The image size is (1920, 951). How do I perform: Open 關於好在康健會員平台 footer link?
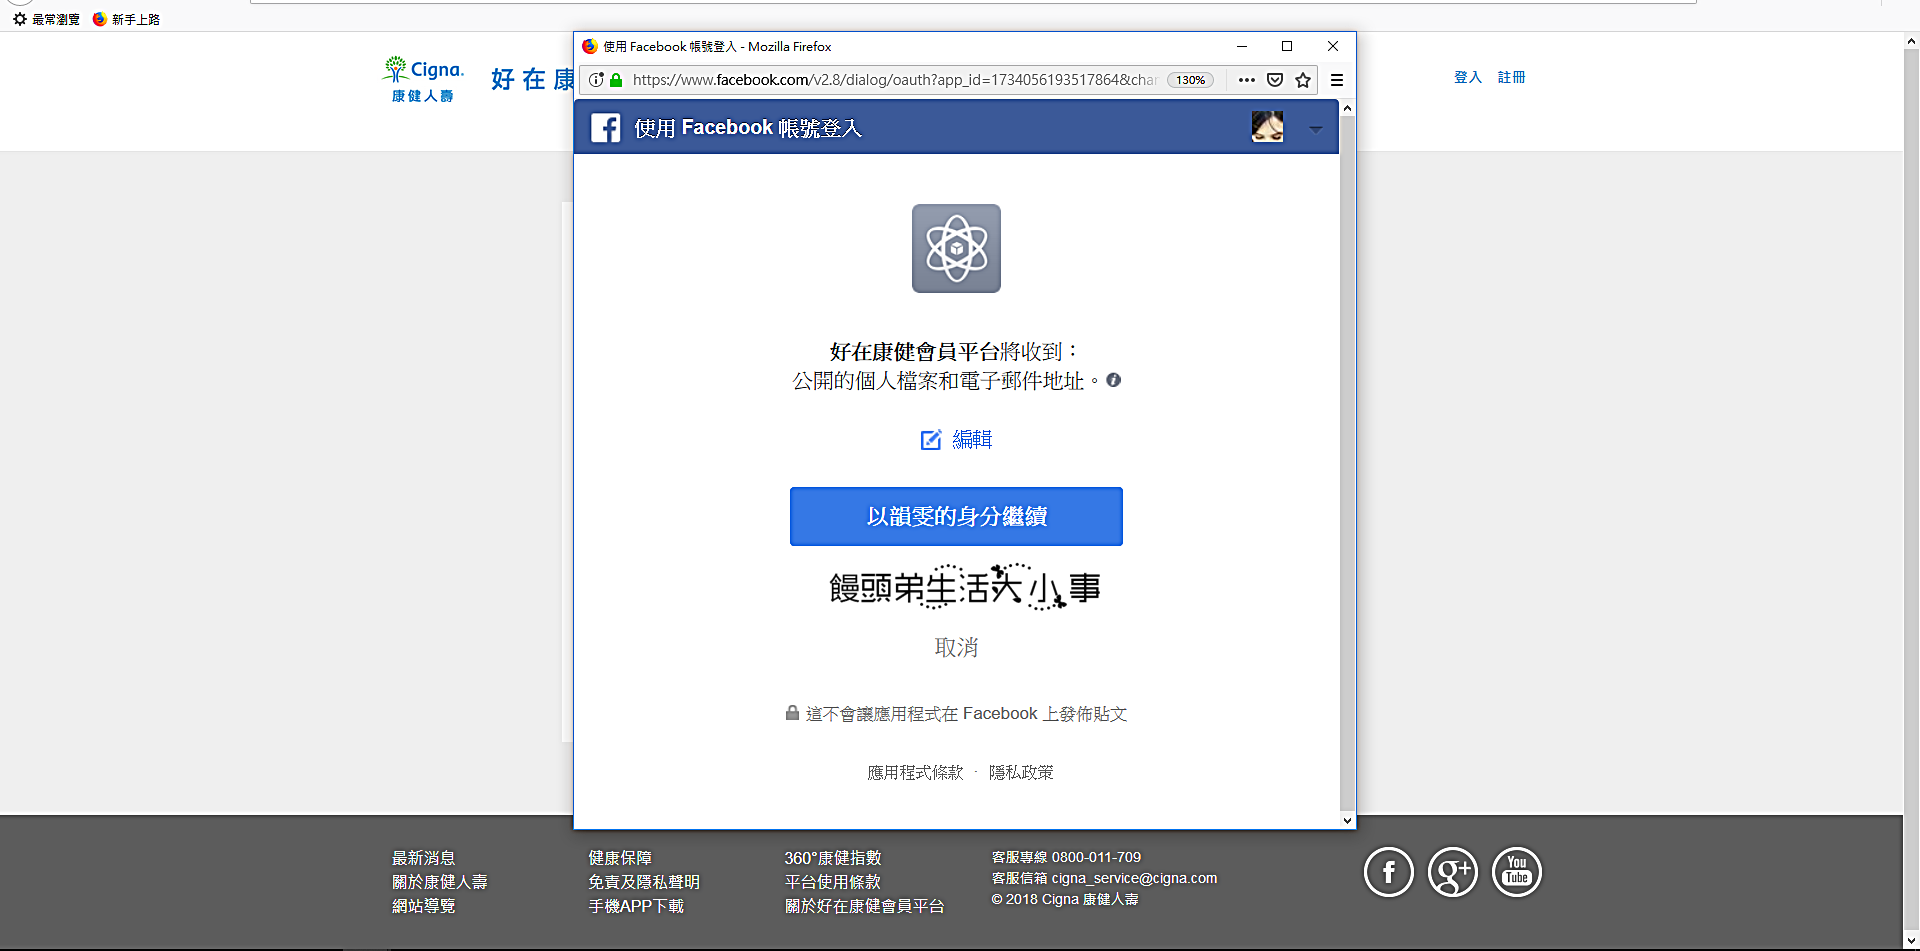[x=865, y=906]
